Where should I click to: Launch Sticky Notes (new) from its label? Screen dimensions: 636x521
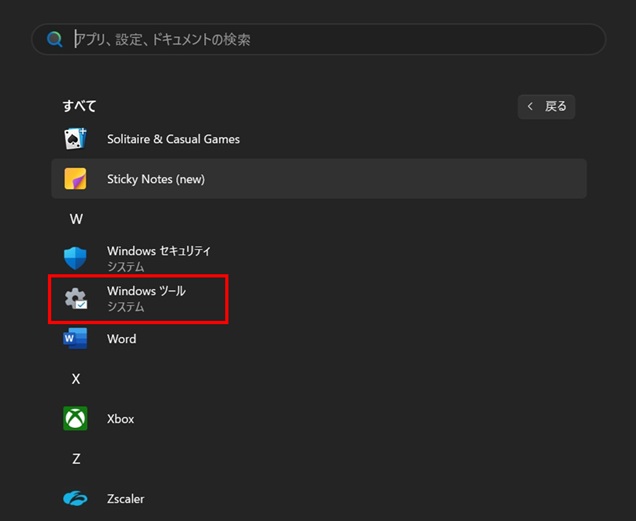pos(155,179)
